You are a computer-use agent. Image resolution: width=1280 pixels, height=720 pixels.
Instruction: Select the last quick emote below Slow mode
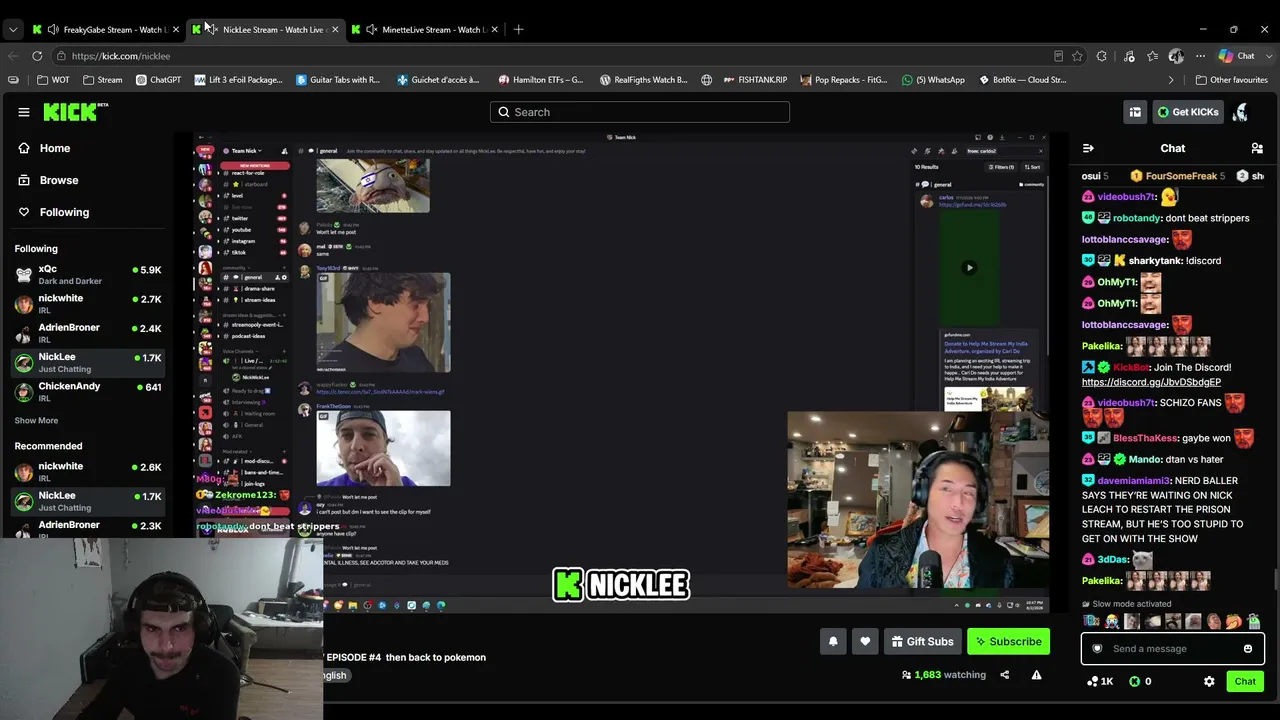tap(1254, 622)
